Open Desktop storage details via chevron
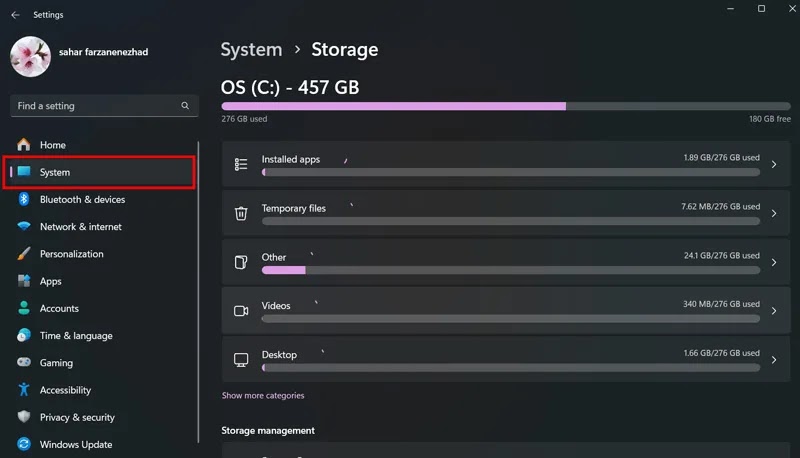This screenshot has width=800, height=458. tap(774, 360)
